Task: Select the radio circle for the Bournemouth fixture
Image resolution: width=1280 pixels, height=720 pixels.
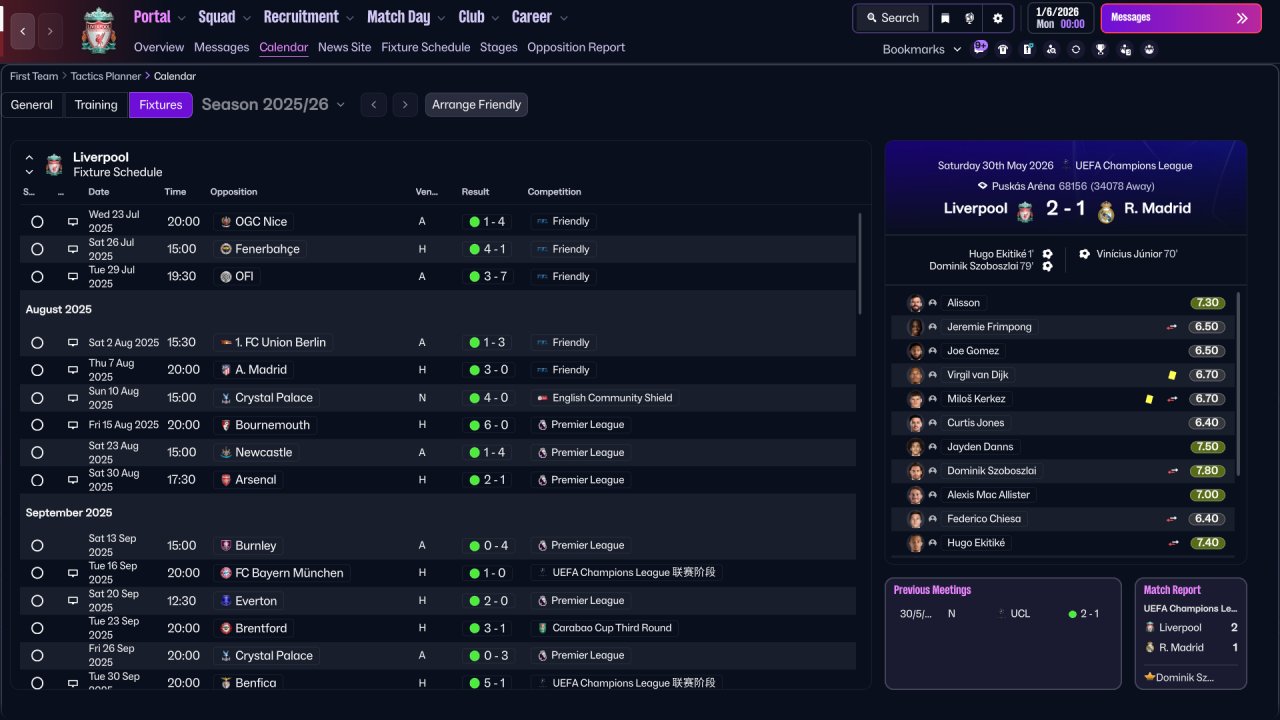Action: pos(37,425)
